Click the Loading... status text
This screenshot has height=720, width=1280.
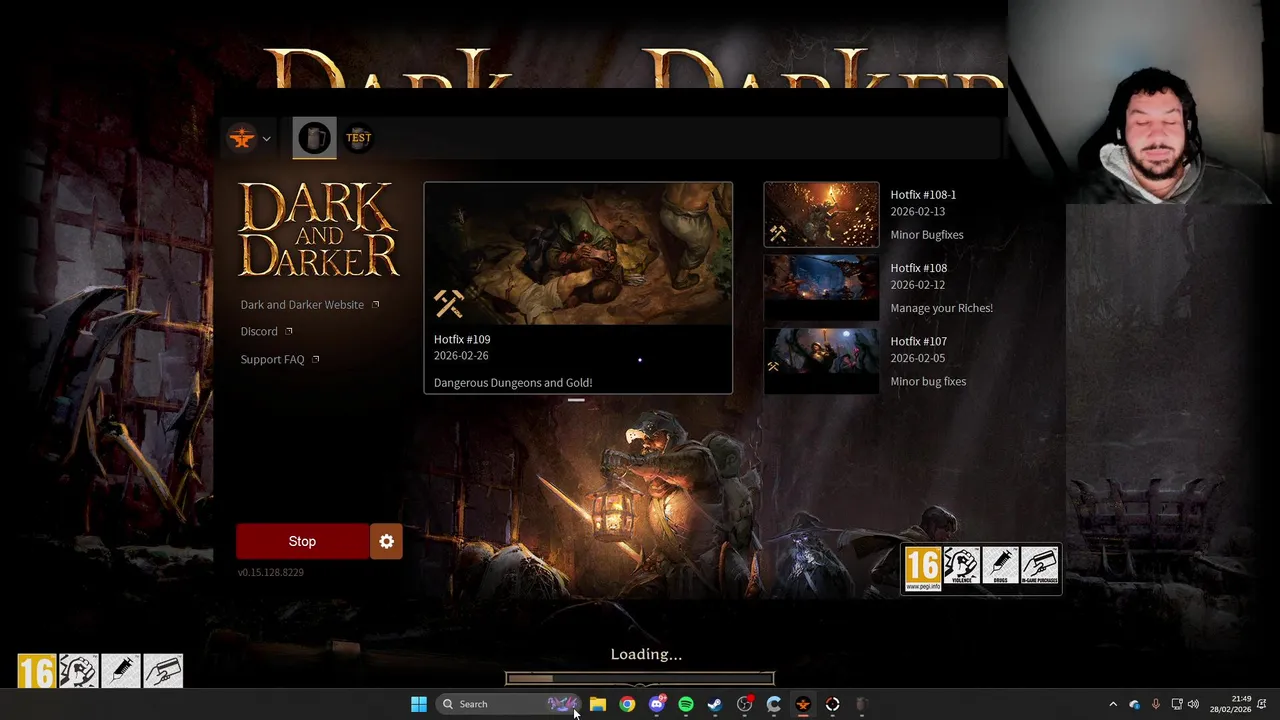(646, 654)
